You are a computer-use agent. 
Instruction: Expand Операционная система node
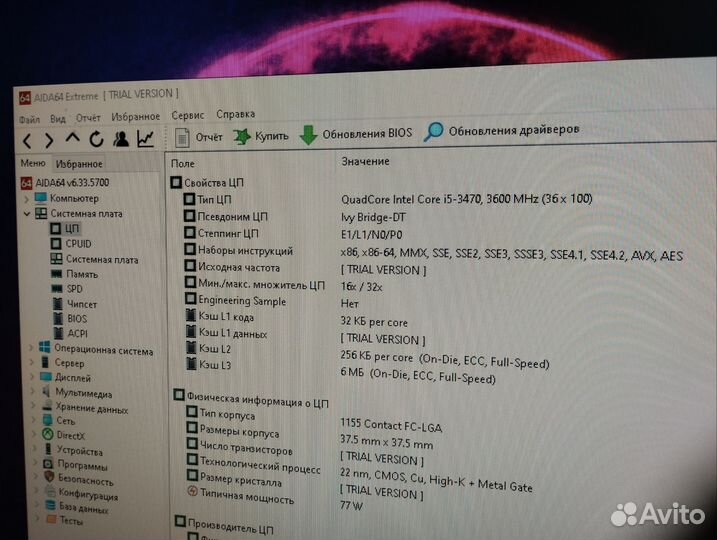(x=31, y=348)
